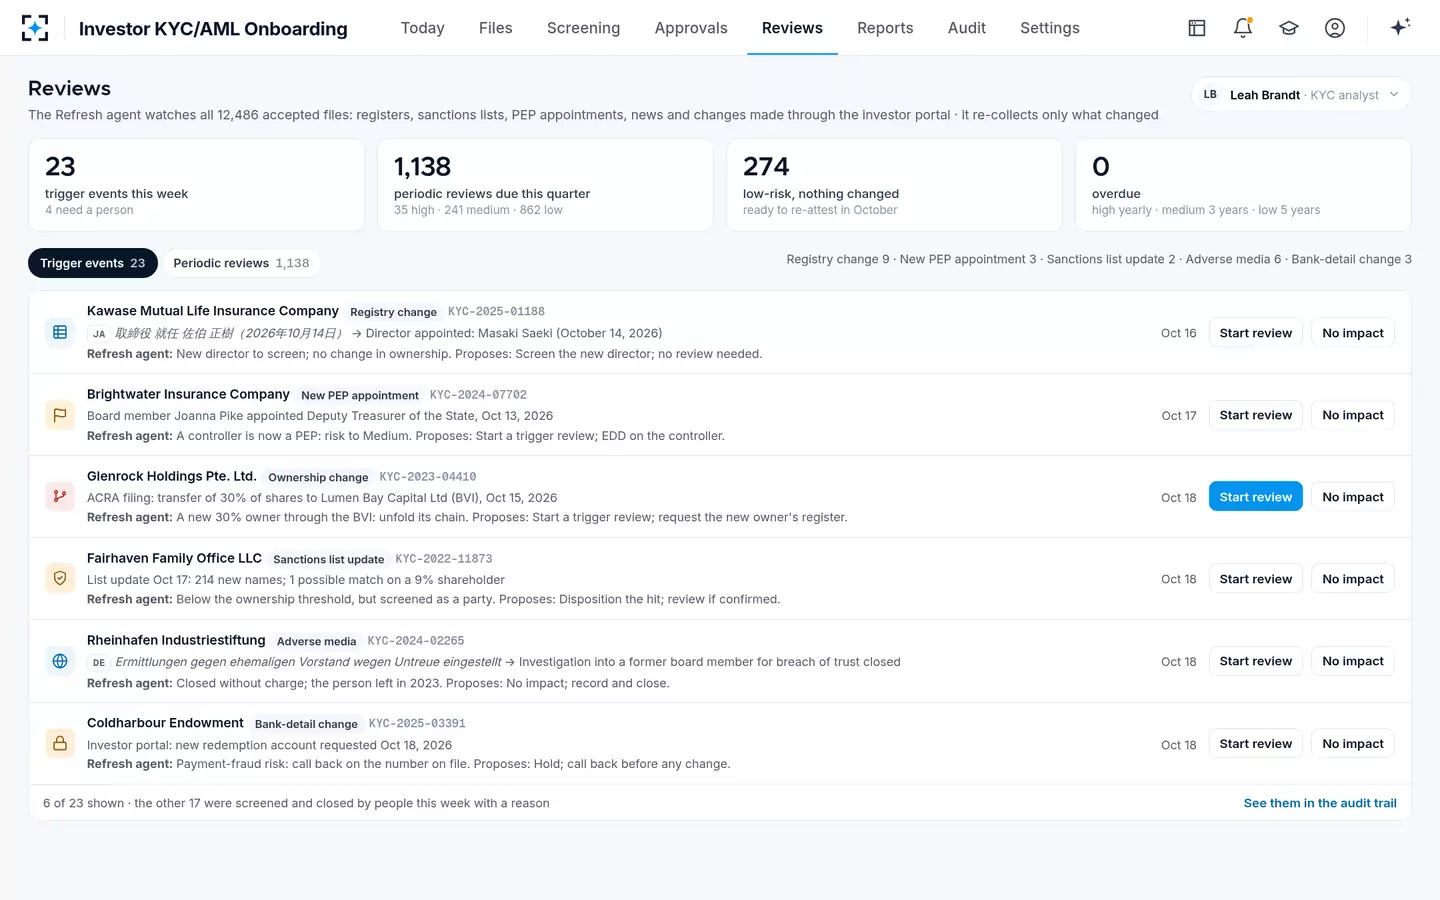Screen dimensions: 1440x900
Task: Open the Settings tab
Action: pos(1049,28)
